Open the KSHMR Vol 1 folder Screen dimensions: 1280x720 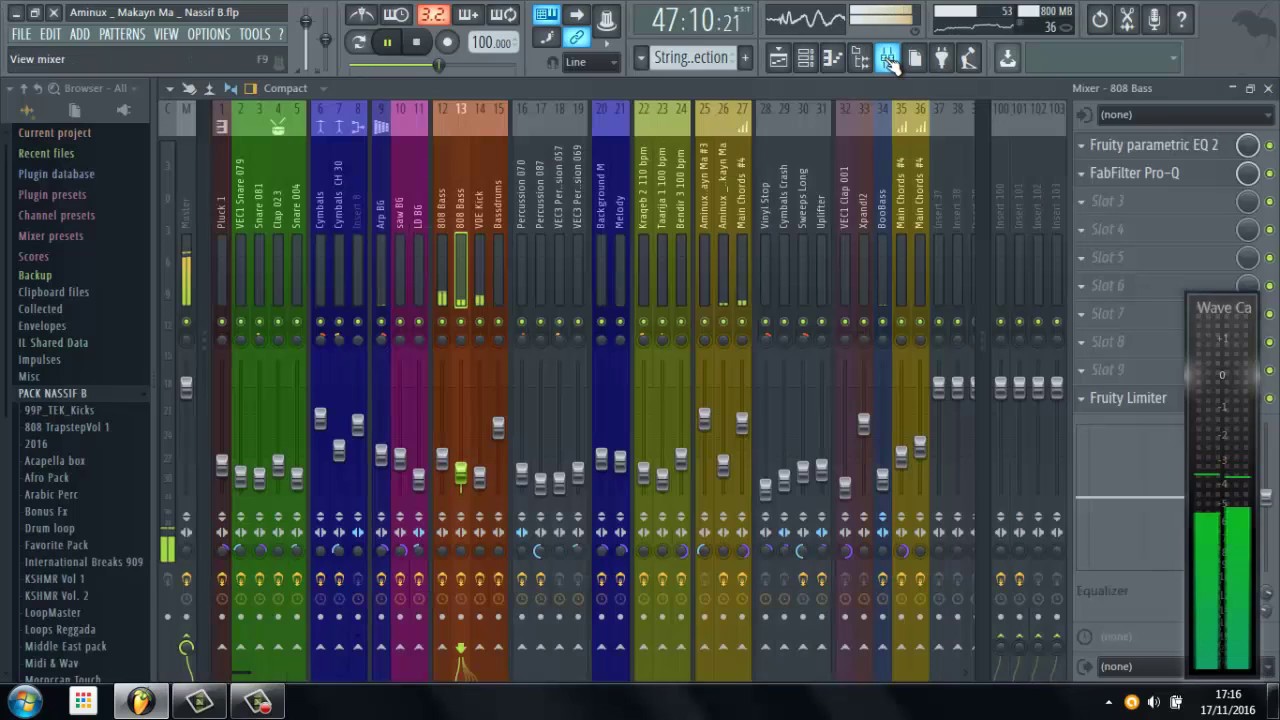pyautogui.click(x=54, y=579)
